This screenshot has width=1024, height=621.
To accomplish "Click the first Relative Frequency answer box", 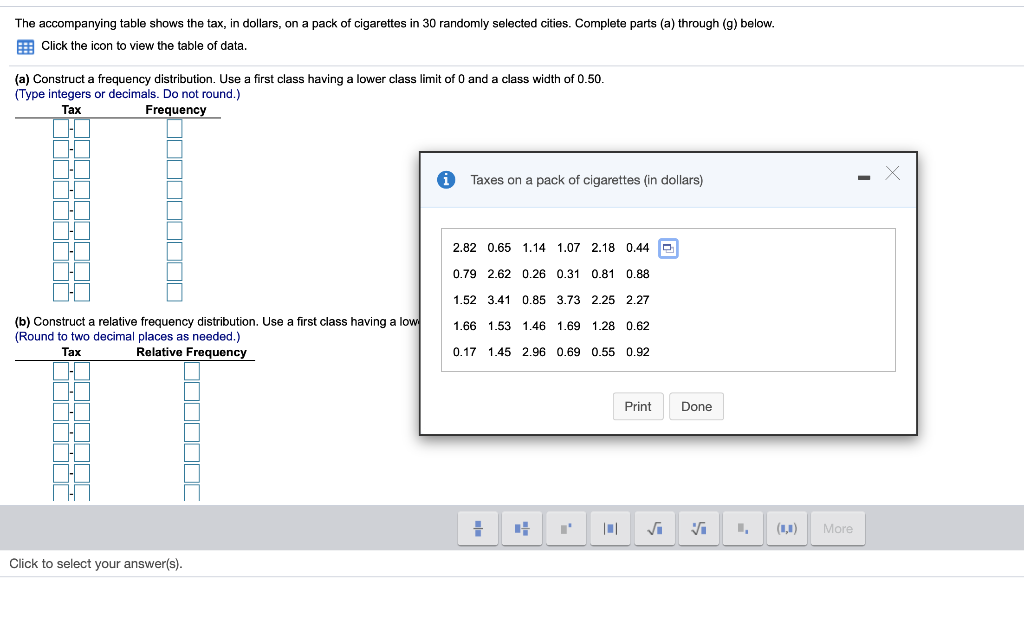I will click(191, 370).
